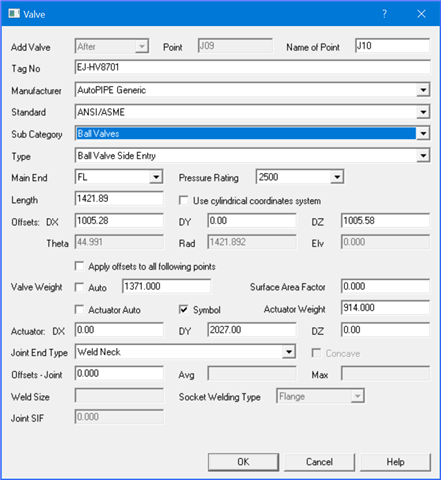Click the Length field 1421.89
The image size is (441, 480).
[x=119, y=199]
